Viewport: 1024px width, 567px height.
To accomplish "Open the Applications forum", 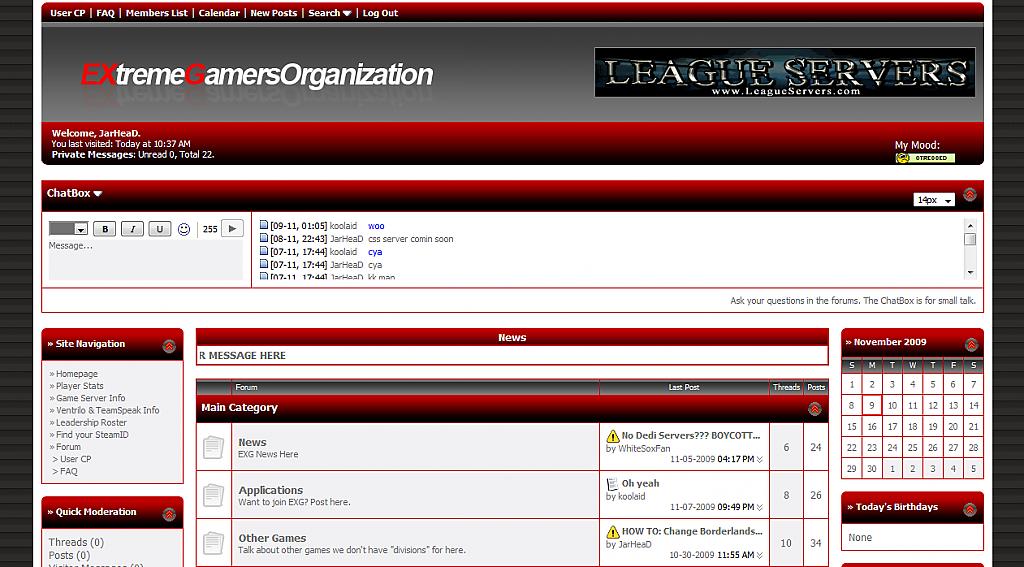I will (x=270, y=490).
